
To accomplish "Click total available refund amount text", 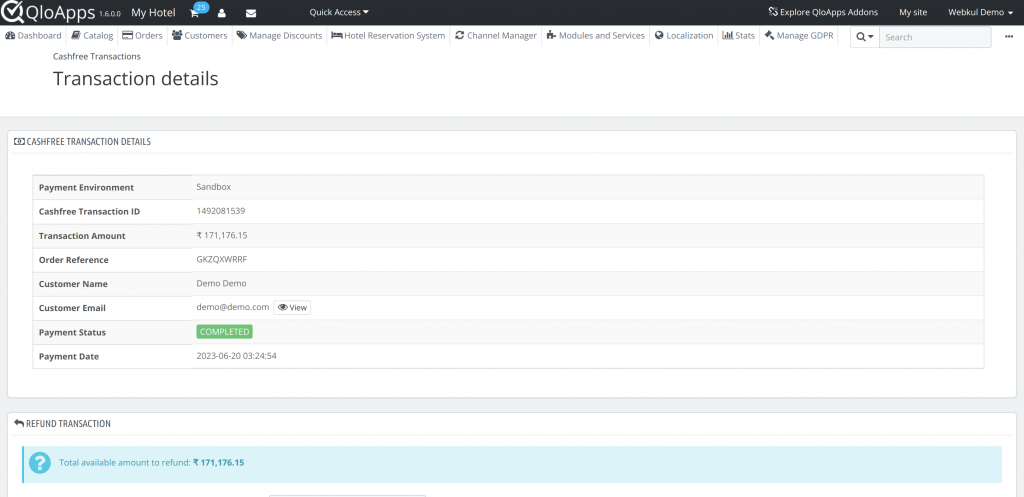I will tap(152, 462).
